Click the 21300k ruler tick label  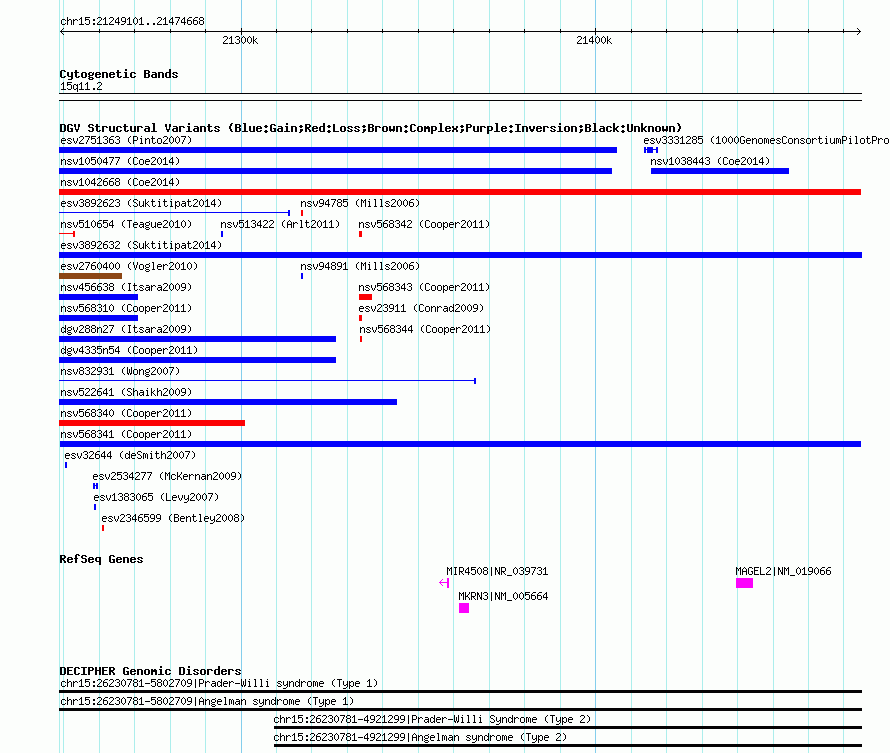pyautogui.click(x=240, y=40)
